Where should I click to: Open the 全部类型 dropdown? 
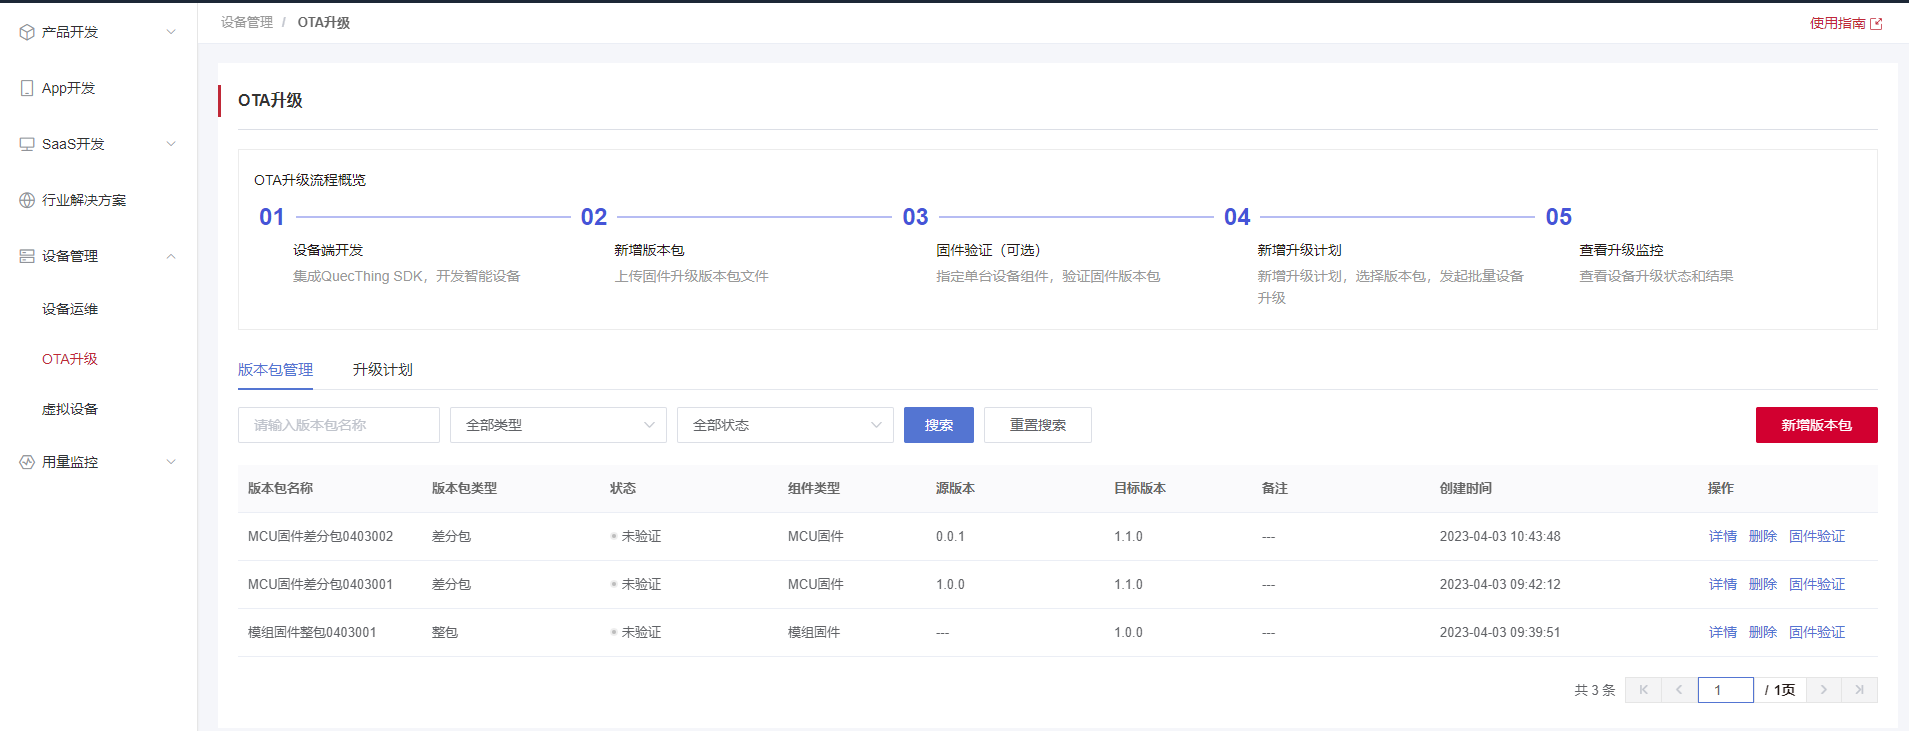[x=558, y=425]
